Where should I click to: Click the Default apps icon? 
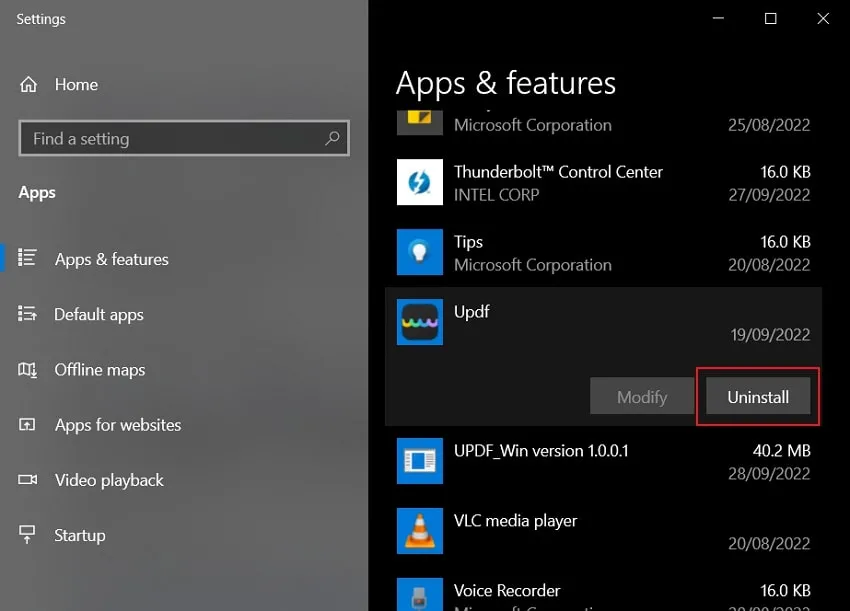coord(27,313)
